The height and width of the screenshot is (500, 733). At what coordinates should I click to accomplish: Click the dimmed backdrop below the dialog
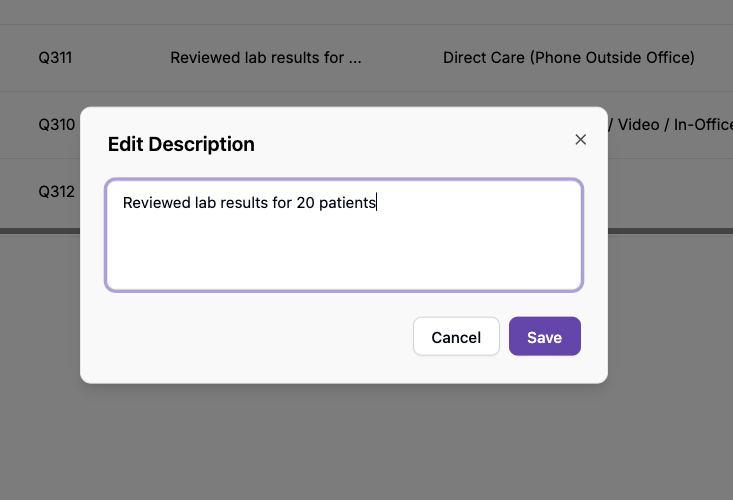tap(366, 440)
